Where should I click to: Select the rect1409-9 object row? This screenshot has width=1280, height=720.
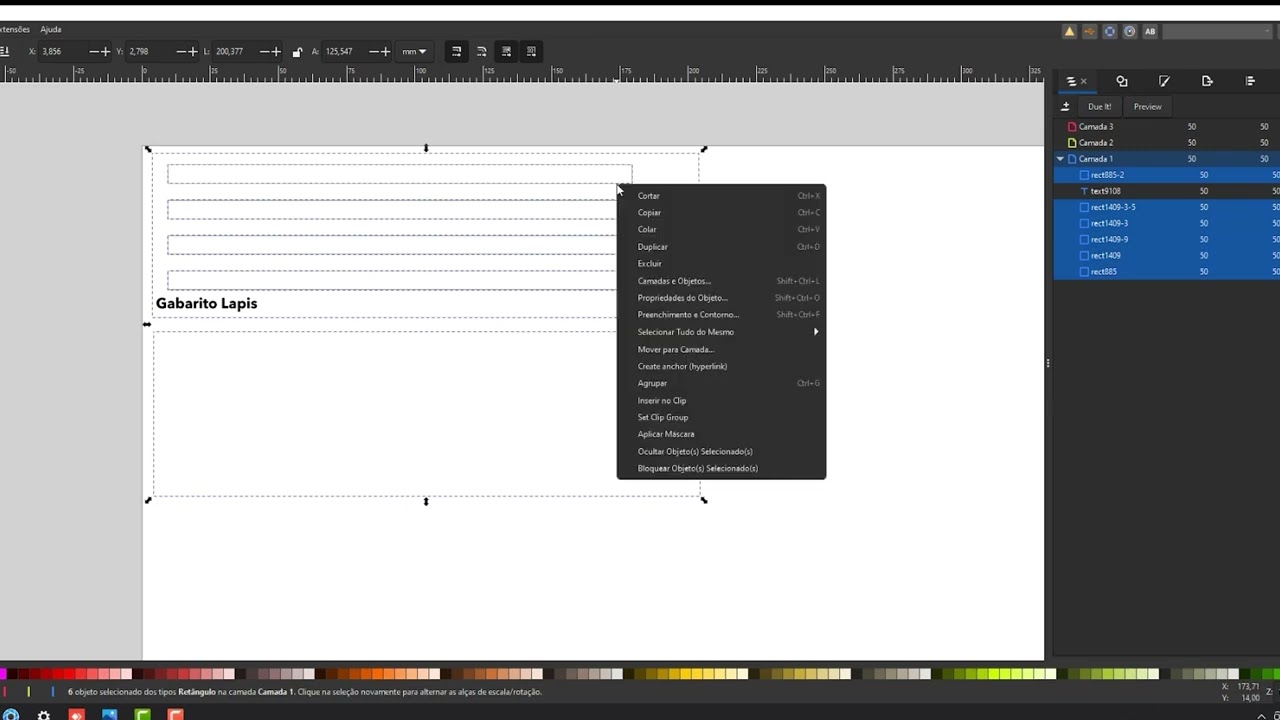point(1167,239)
